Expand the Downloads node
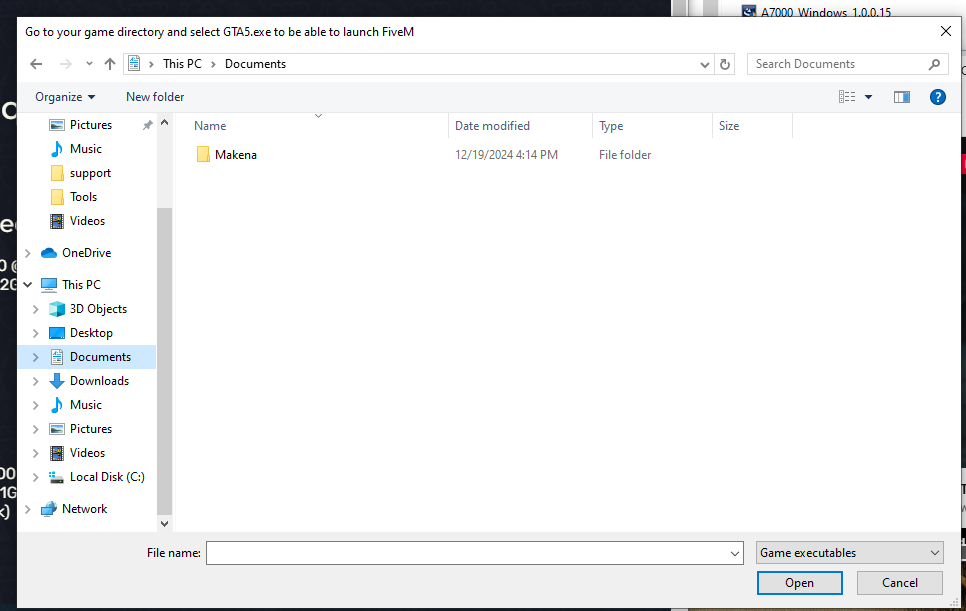Image resolution: width=966 pixels, height=611 pixels. (x=36, y=381)
